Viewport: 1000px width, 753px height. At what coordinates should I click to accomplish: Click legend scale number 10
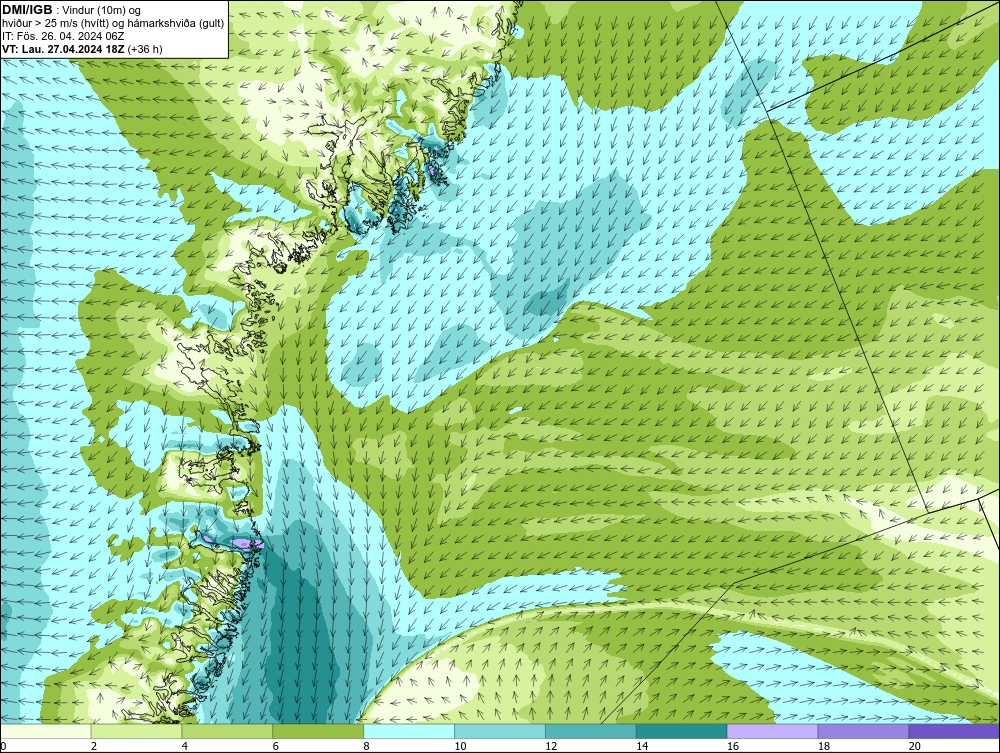(460, 746)
